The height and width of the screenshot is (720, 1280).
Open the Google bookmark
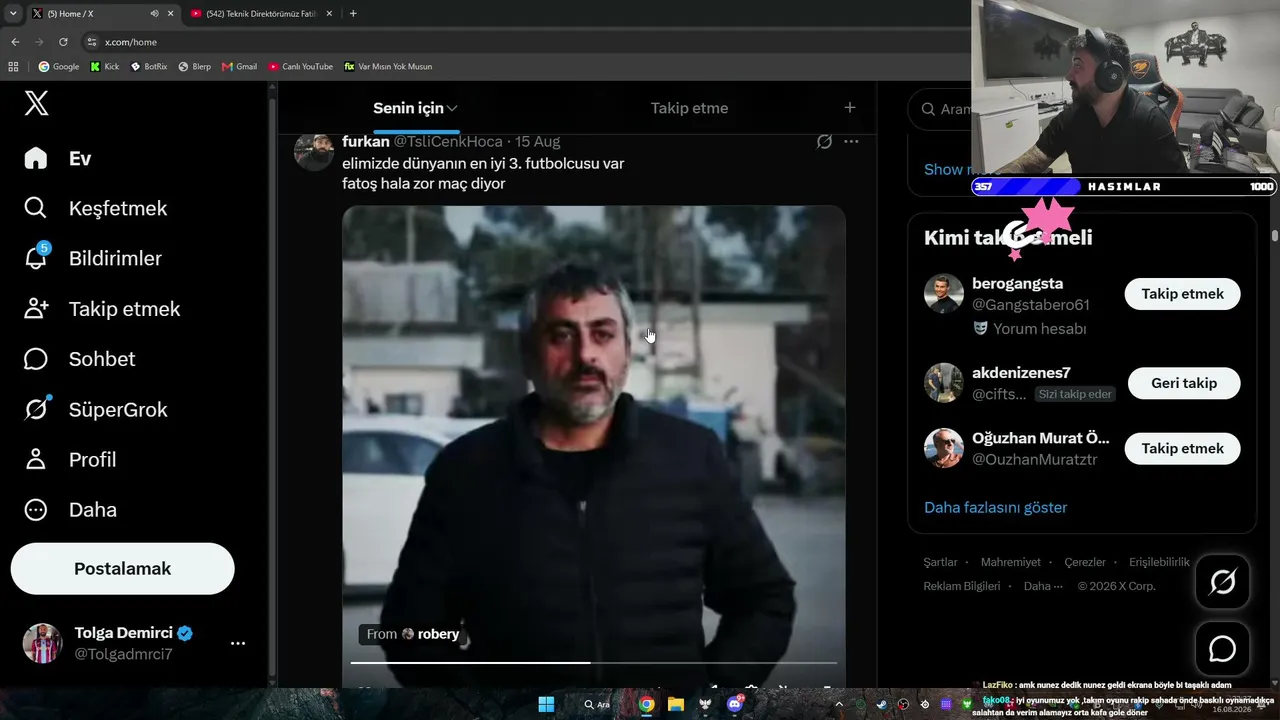tap(59, 66)
